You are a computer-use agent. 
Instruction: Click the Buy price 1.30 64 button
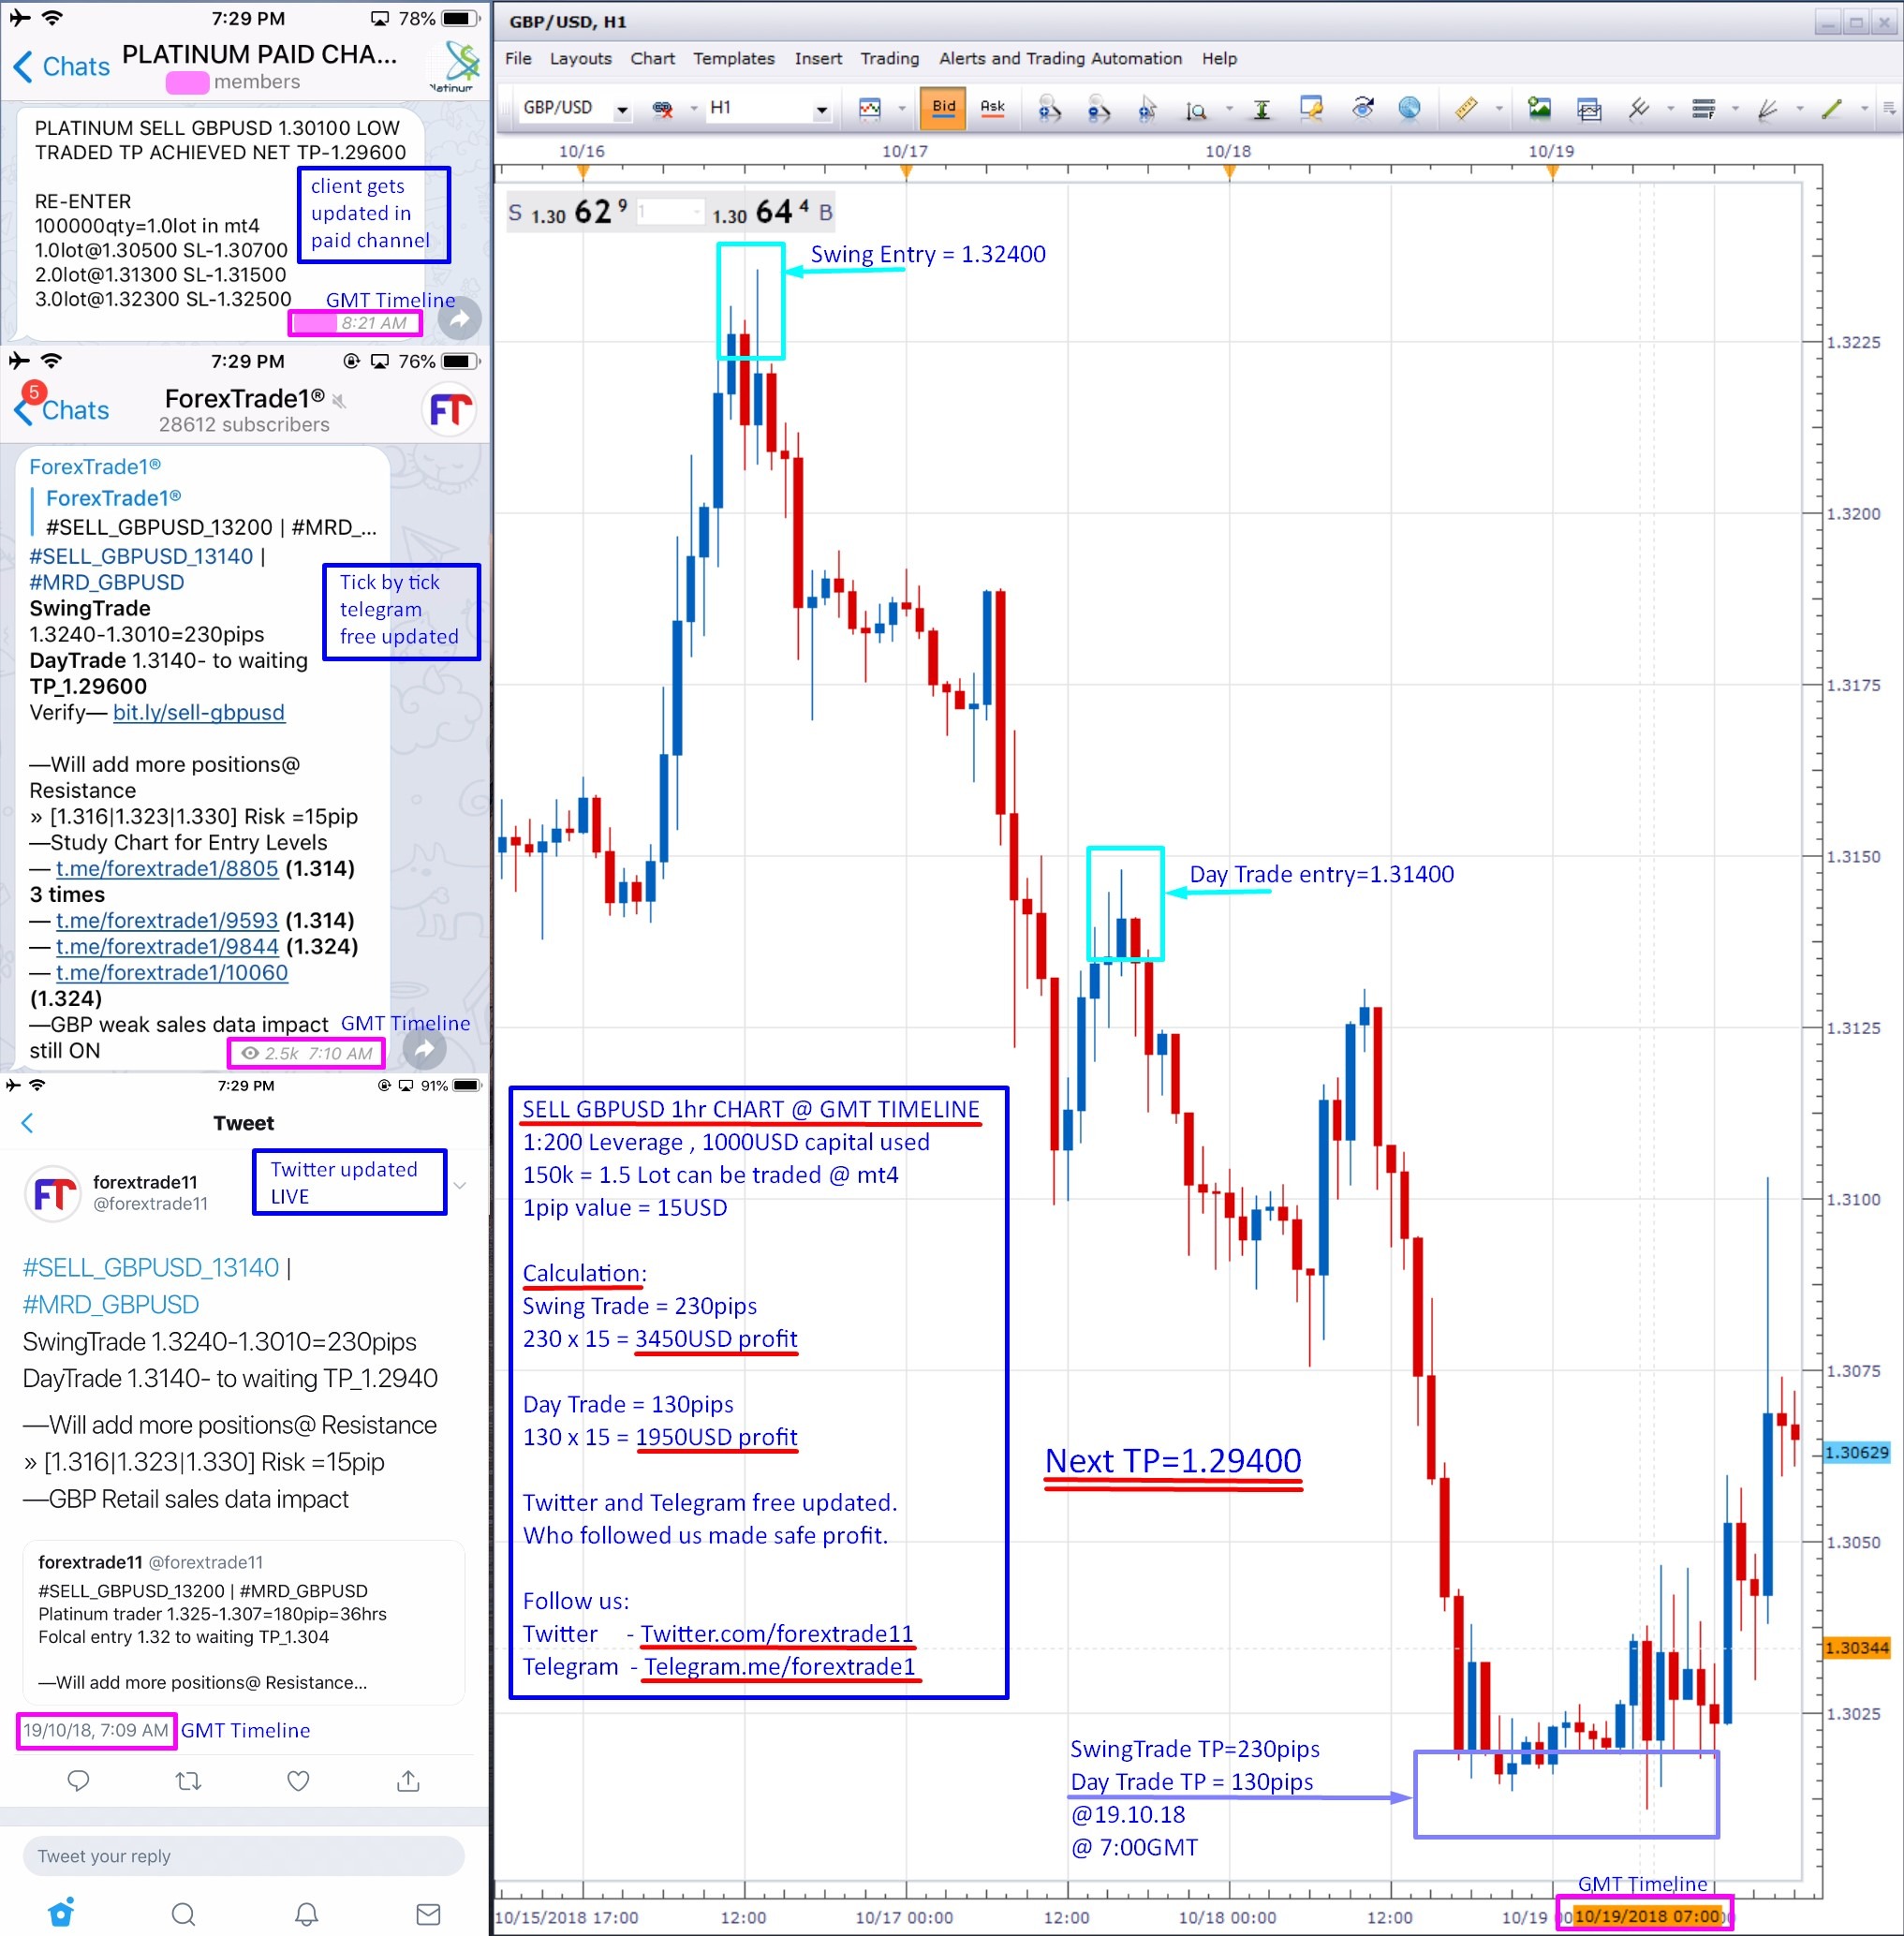coord(771,212)
